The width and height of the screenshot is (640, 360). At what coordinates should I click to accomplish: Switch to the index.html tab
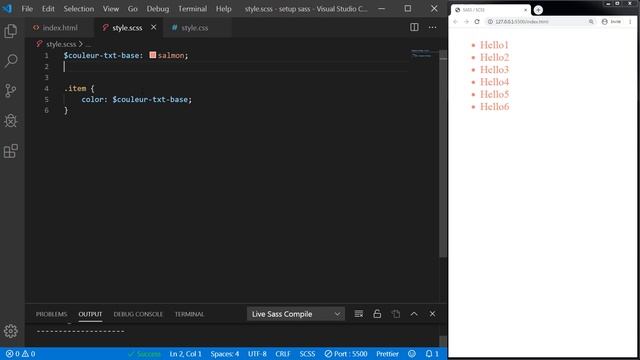tap(60, 28)
